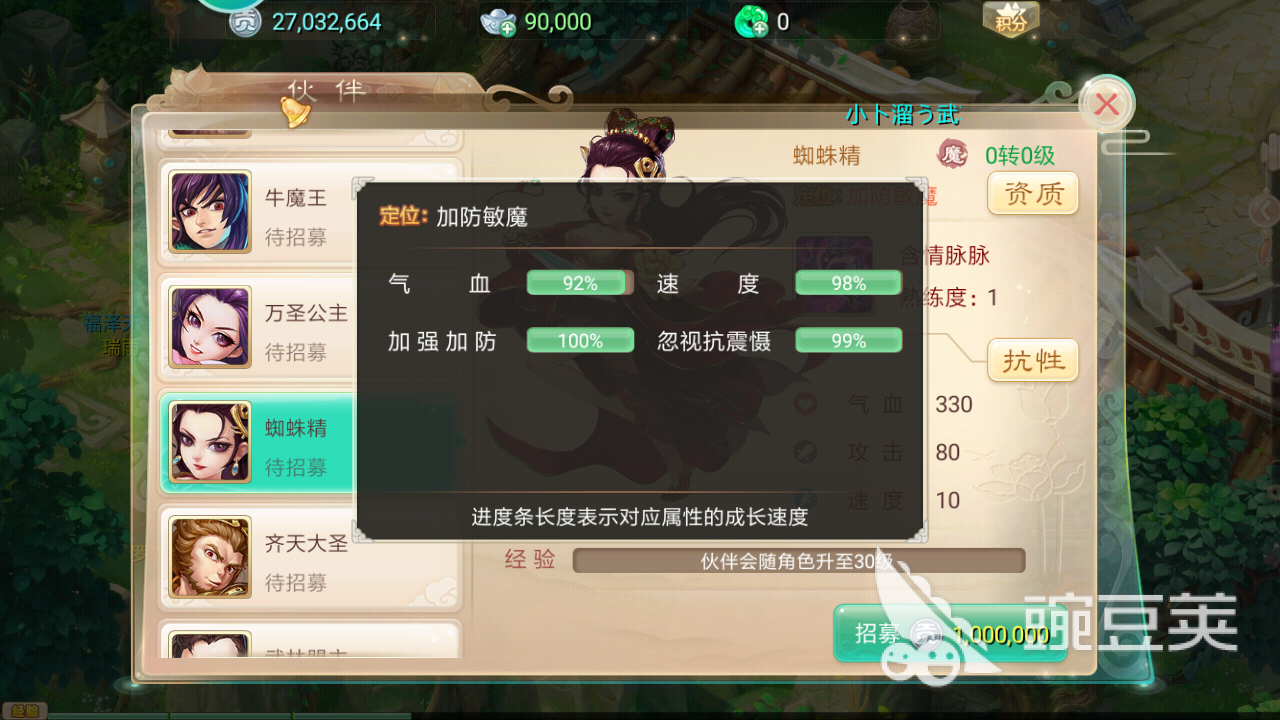The width and height of the screenshot is (1280, 720).
Task: Select the 牛魔王 portrait icon
Action: click(x=210, y=211)
